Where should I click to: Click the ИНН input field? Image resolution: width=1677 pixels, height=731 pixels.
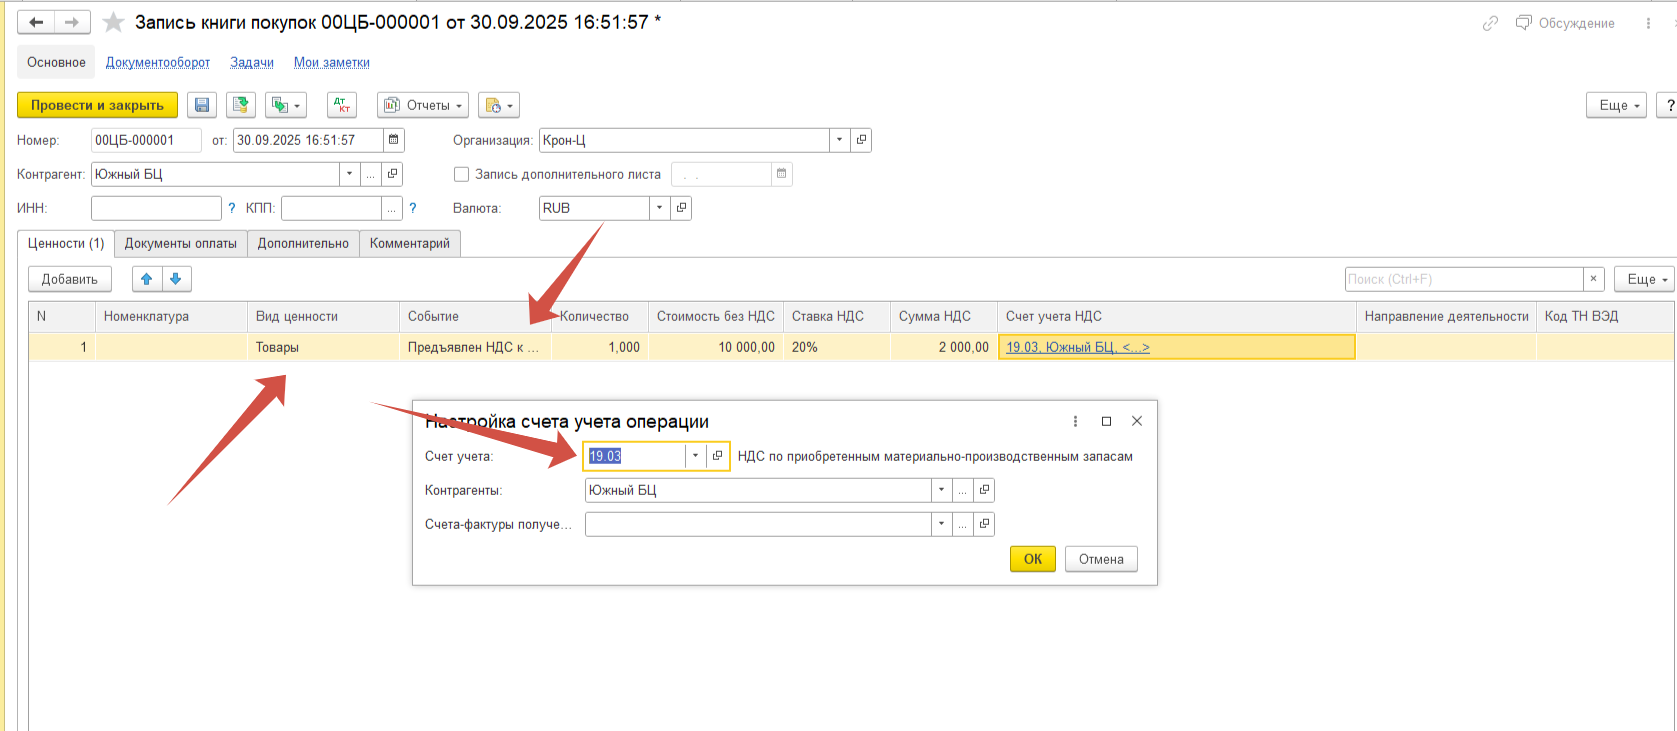156,208
